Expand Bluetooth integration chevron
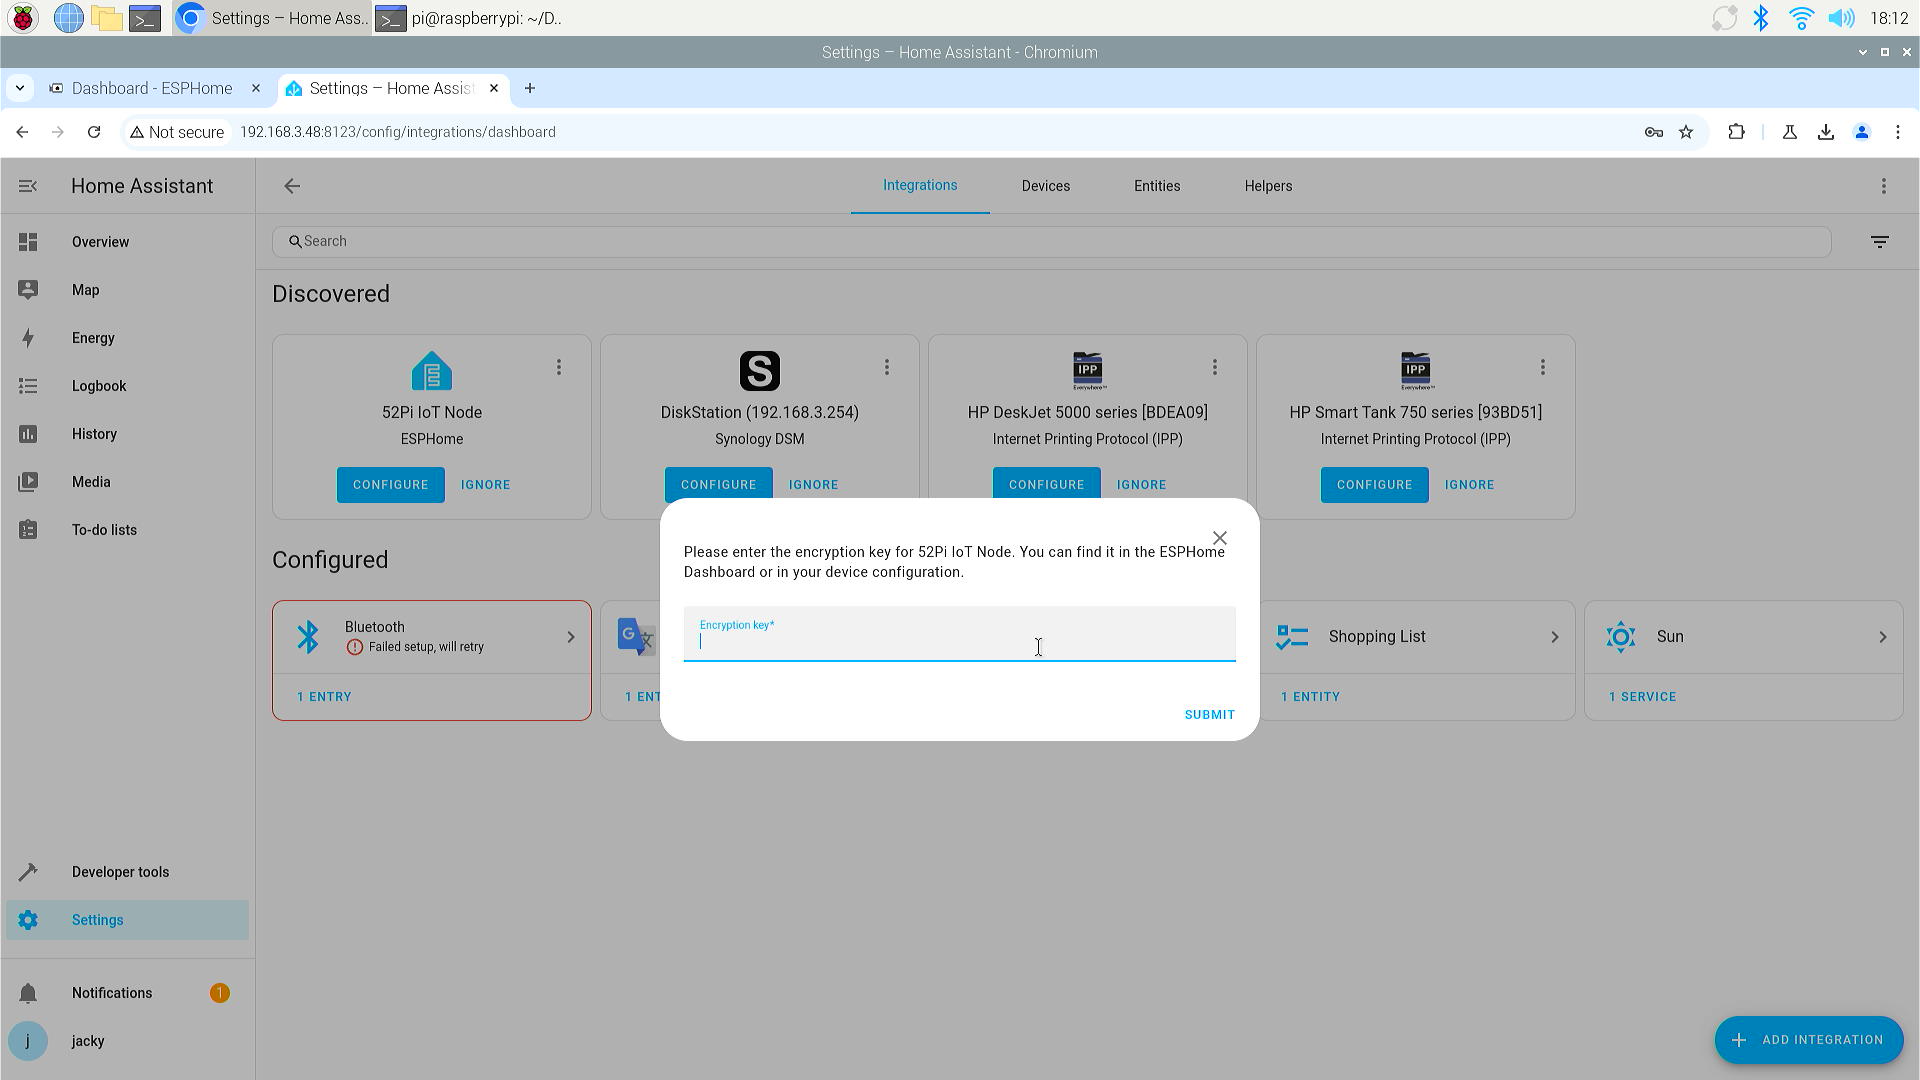This screenshot has height=1080, width=1920. pyautogui.click(x=571, y=637)
